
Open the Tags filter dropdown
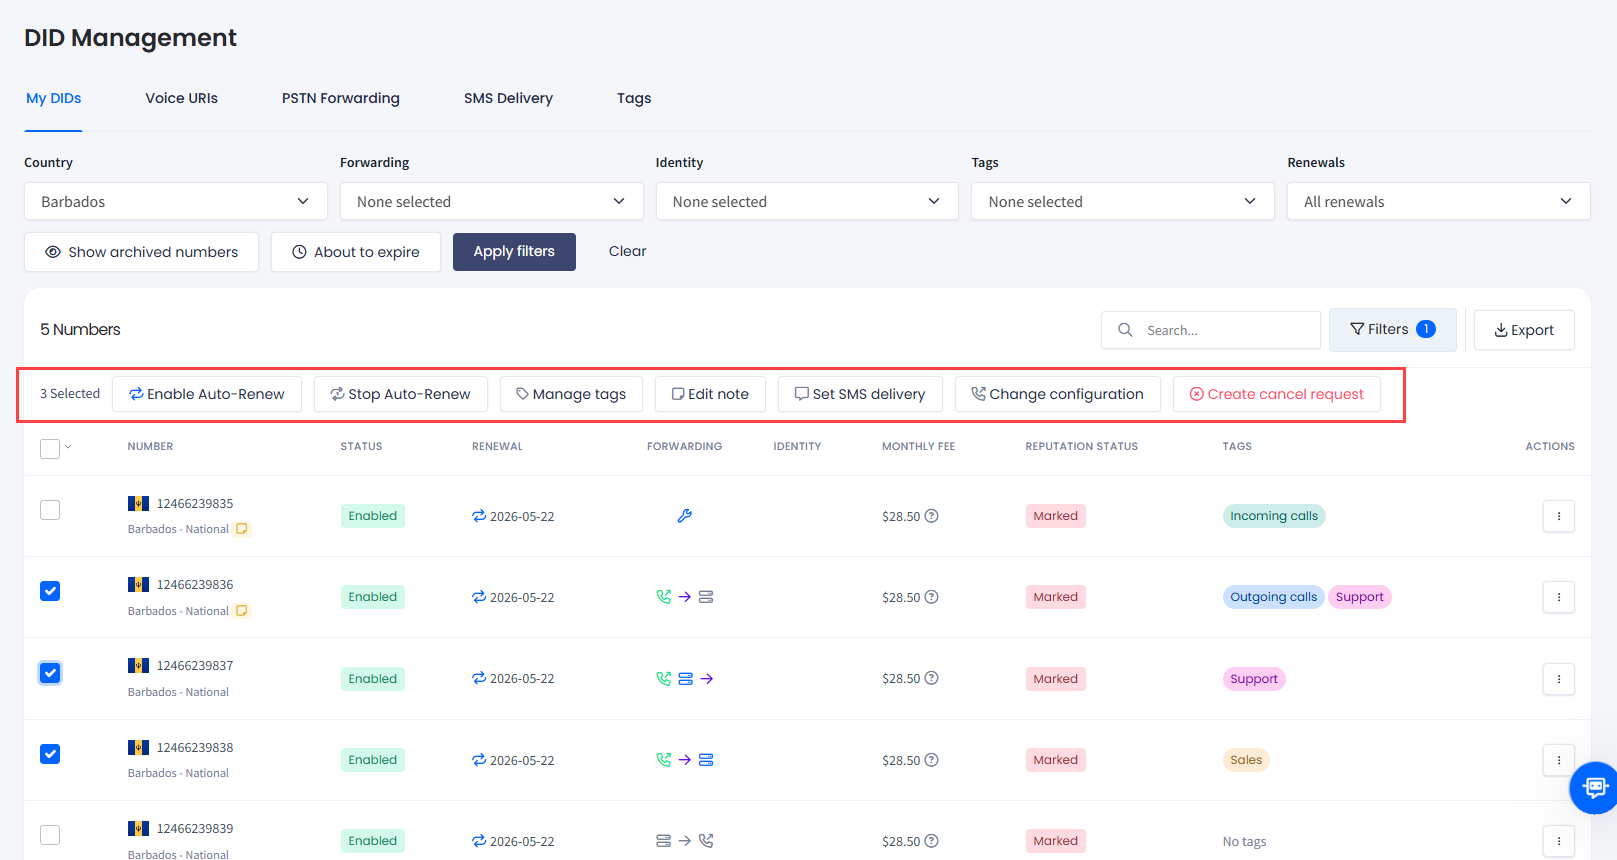(1123, 201)
